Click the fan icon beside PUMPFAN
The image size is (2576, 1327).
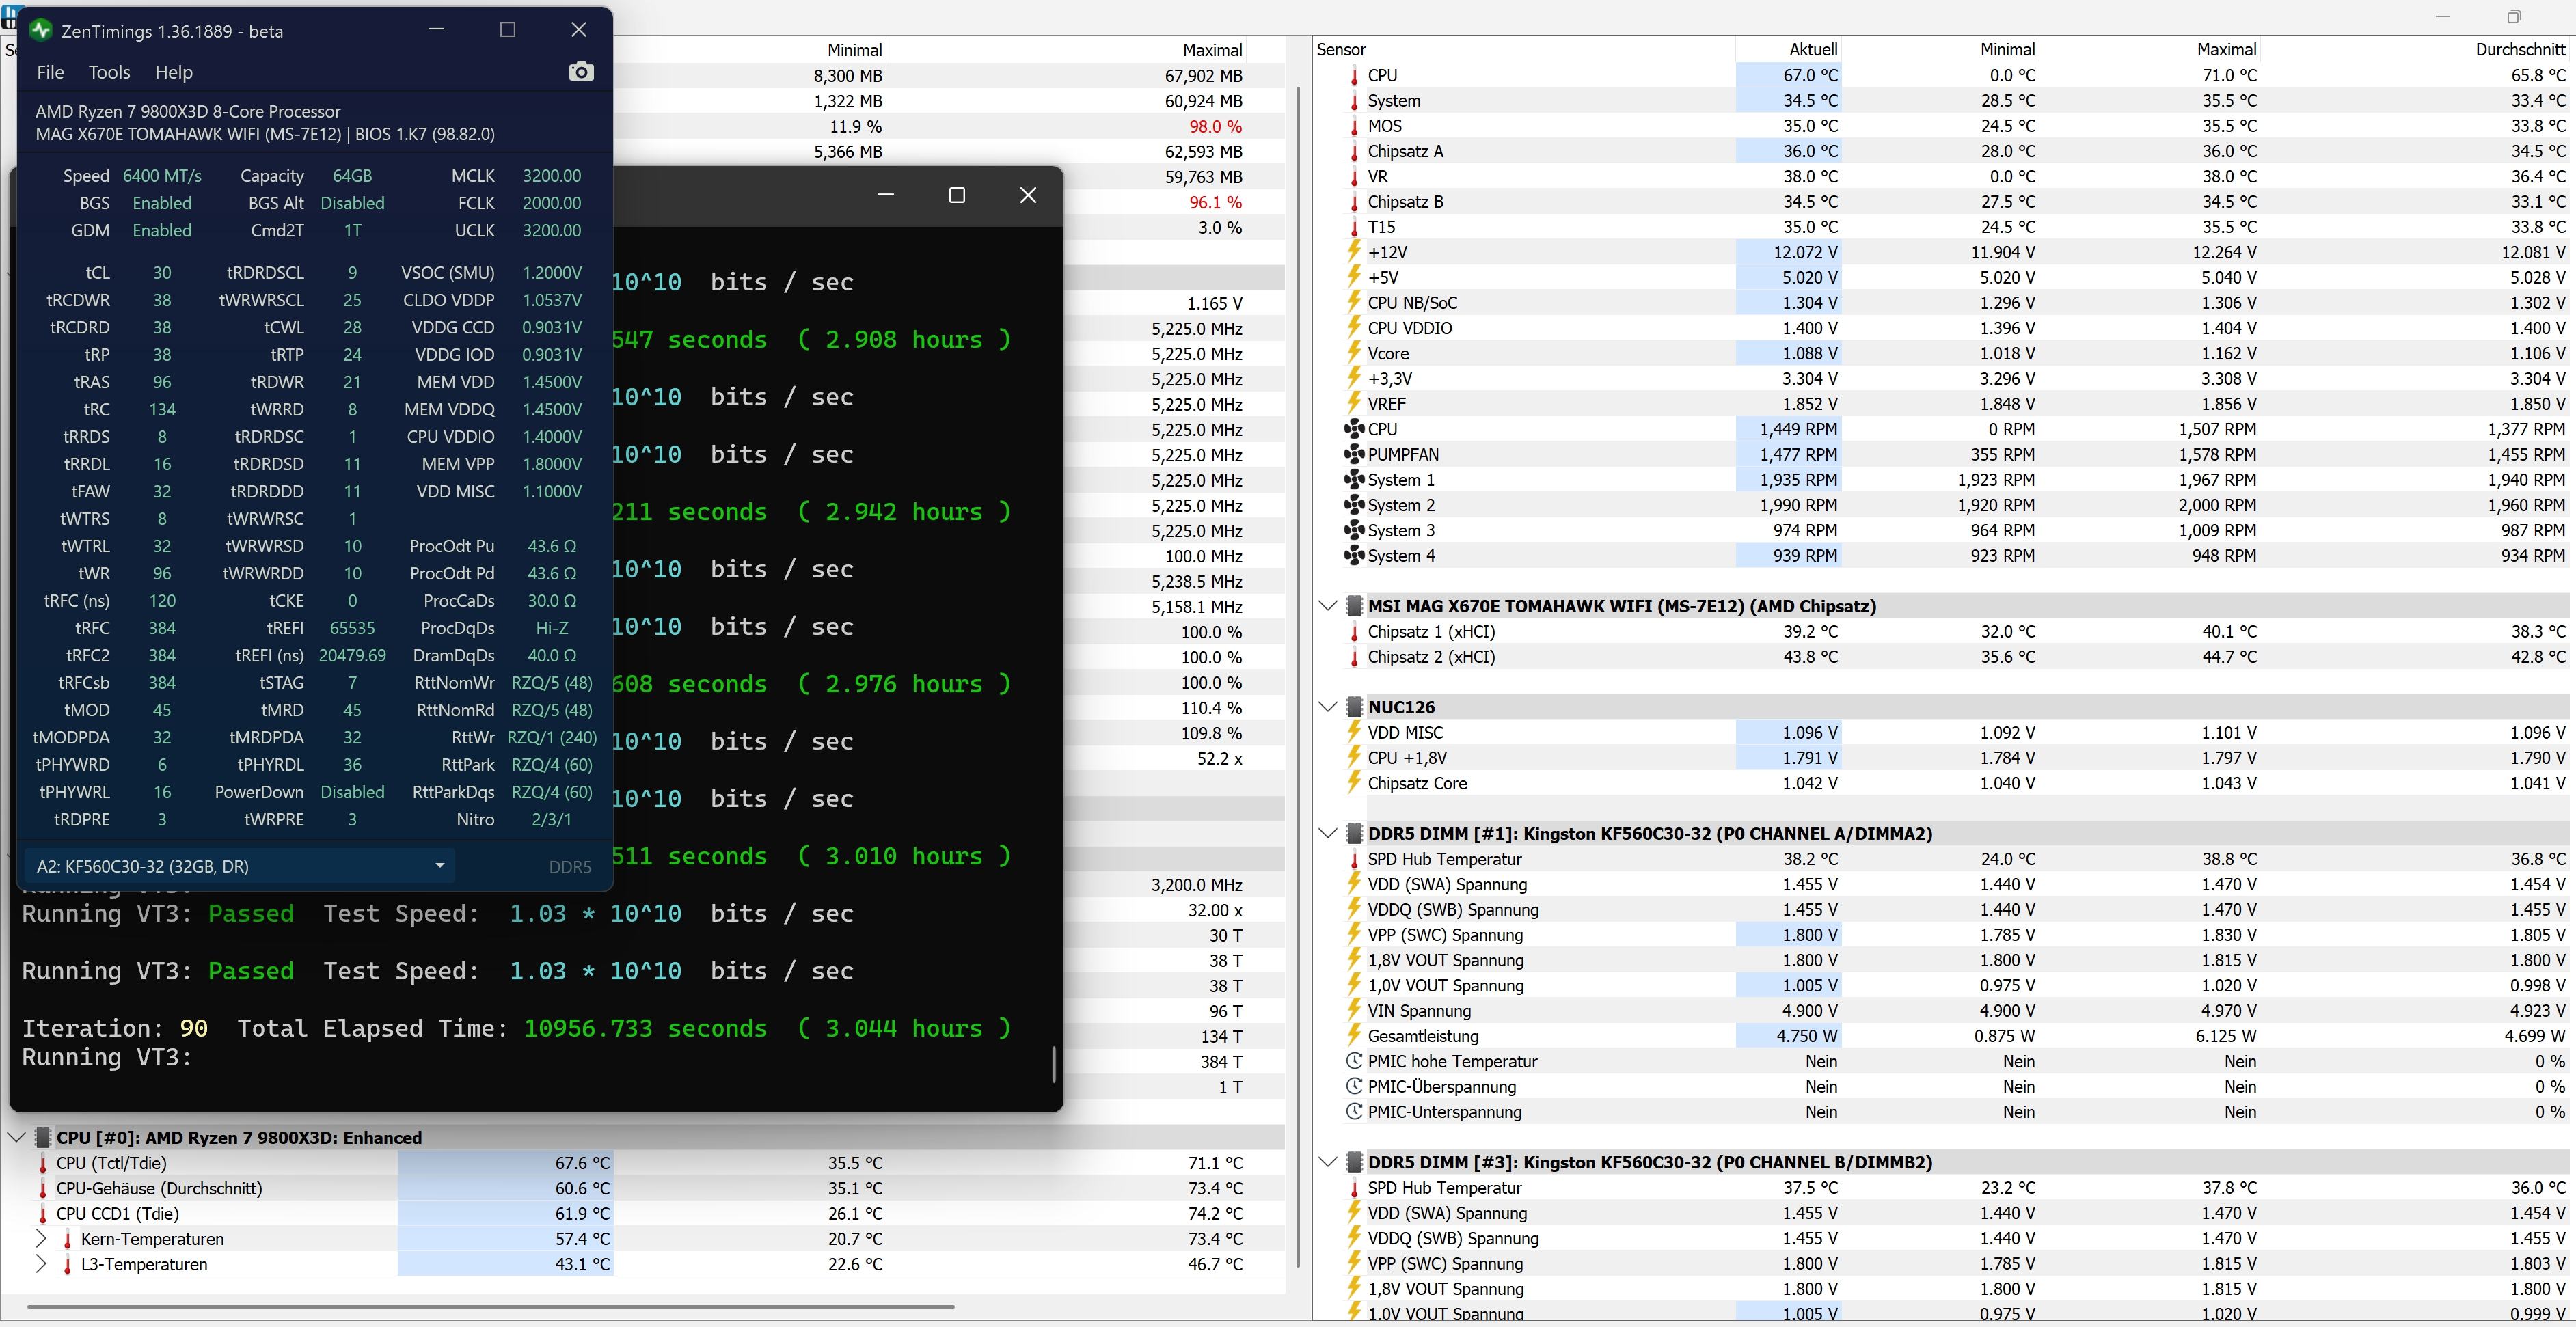click(x=1354, y=454)
